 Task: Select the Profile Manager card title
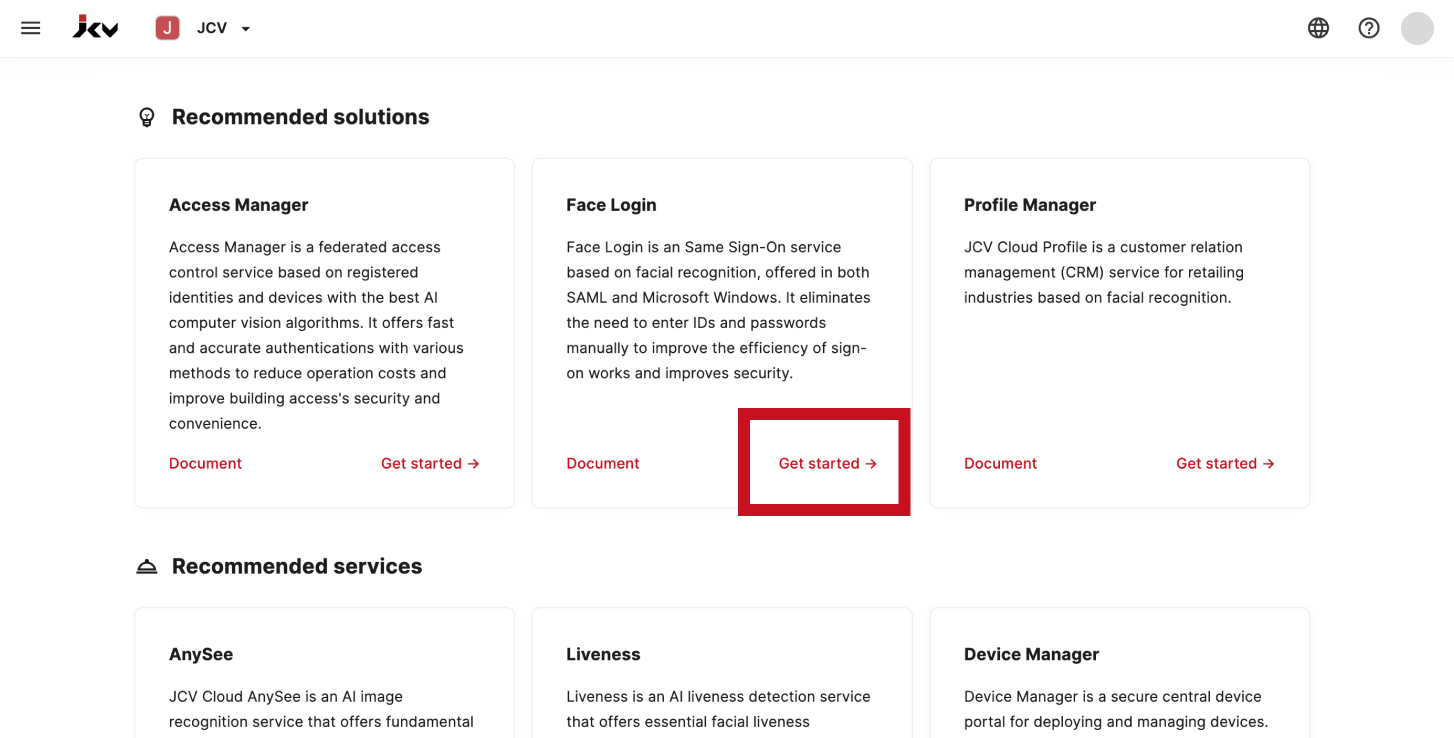click(x=1030, y=205)
